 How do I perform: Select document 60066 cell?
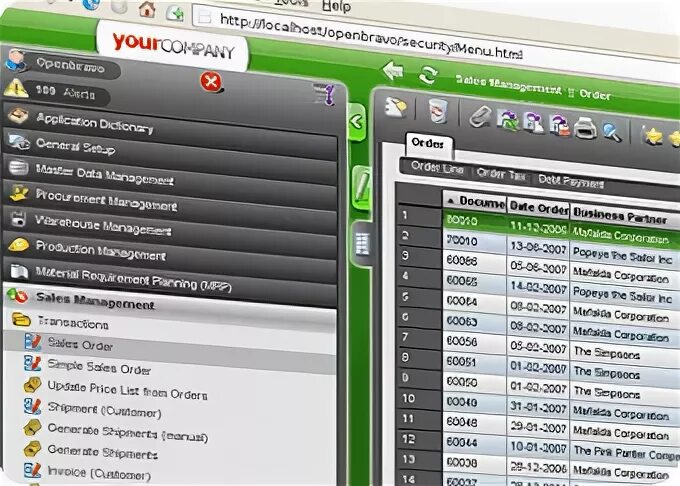click(462, 261)
